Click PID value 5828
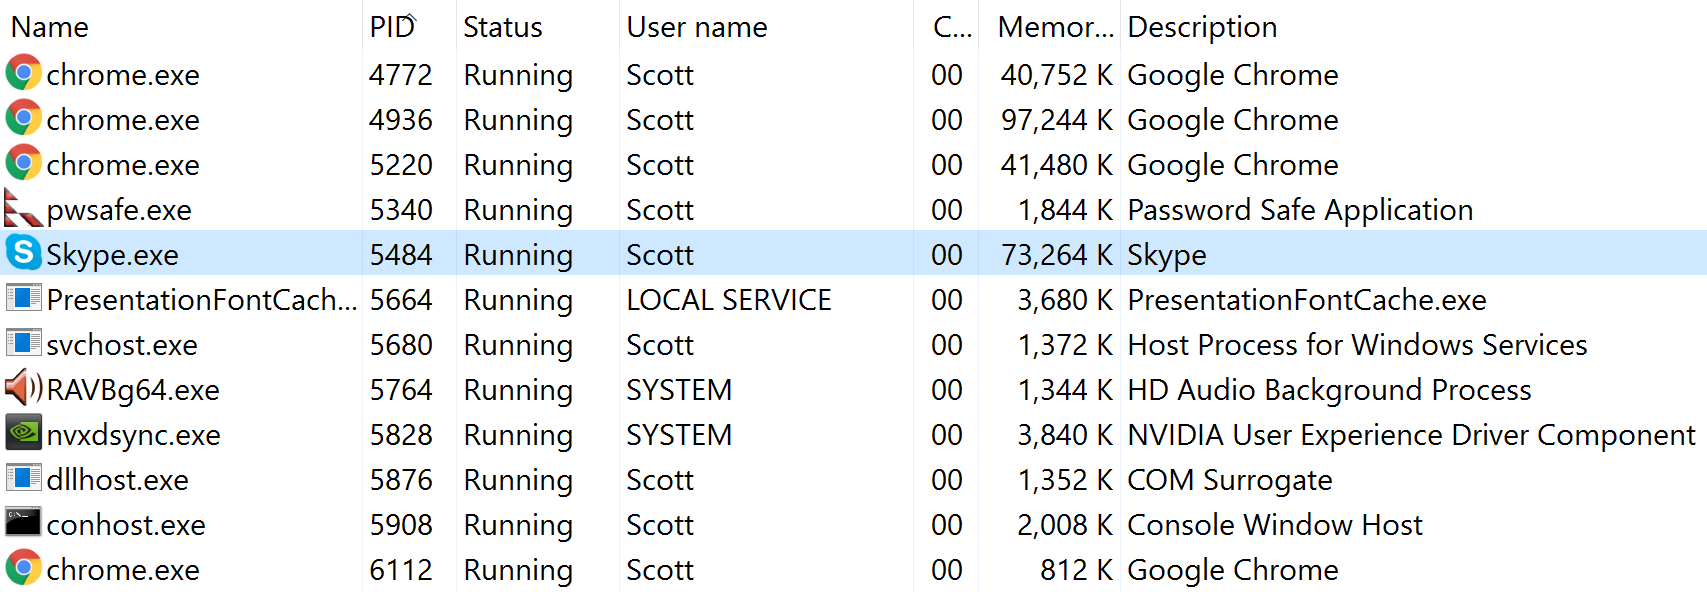This screenshot has height=596, width=1707. coord(401,435)
